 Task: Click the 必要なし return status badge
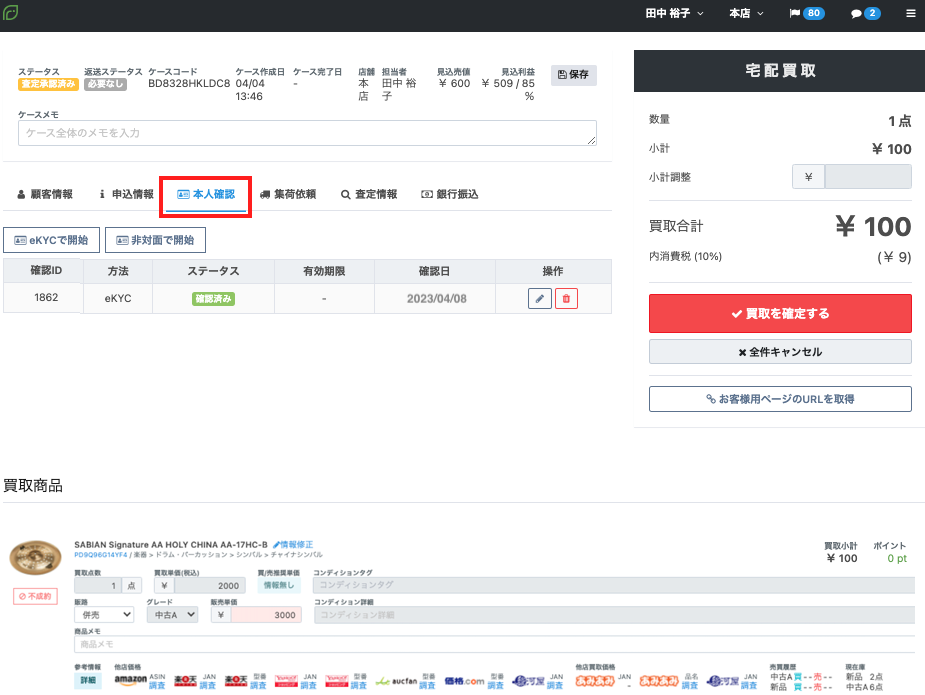(x=106, y=84)
